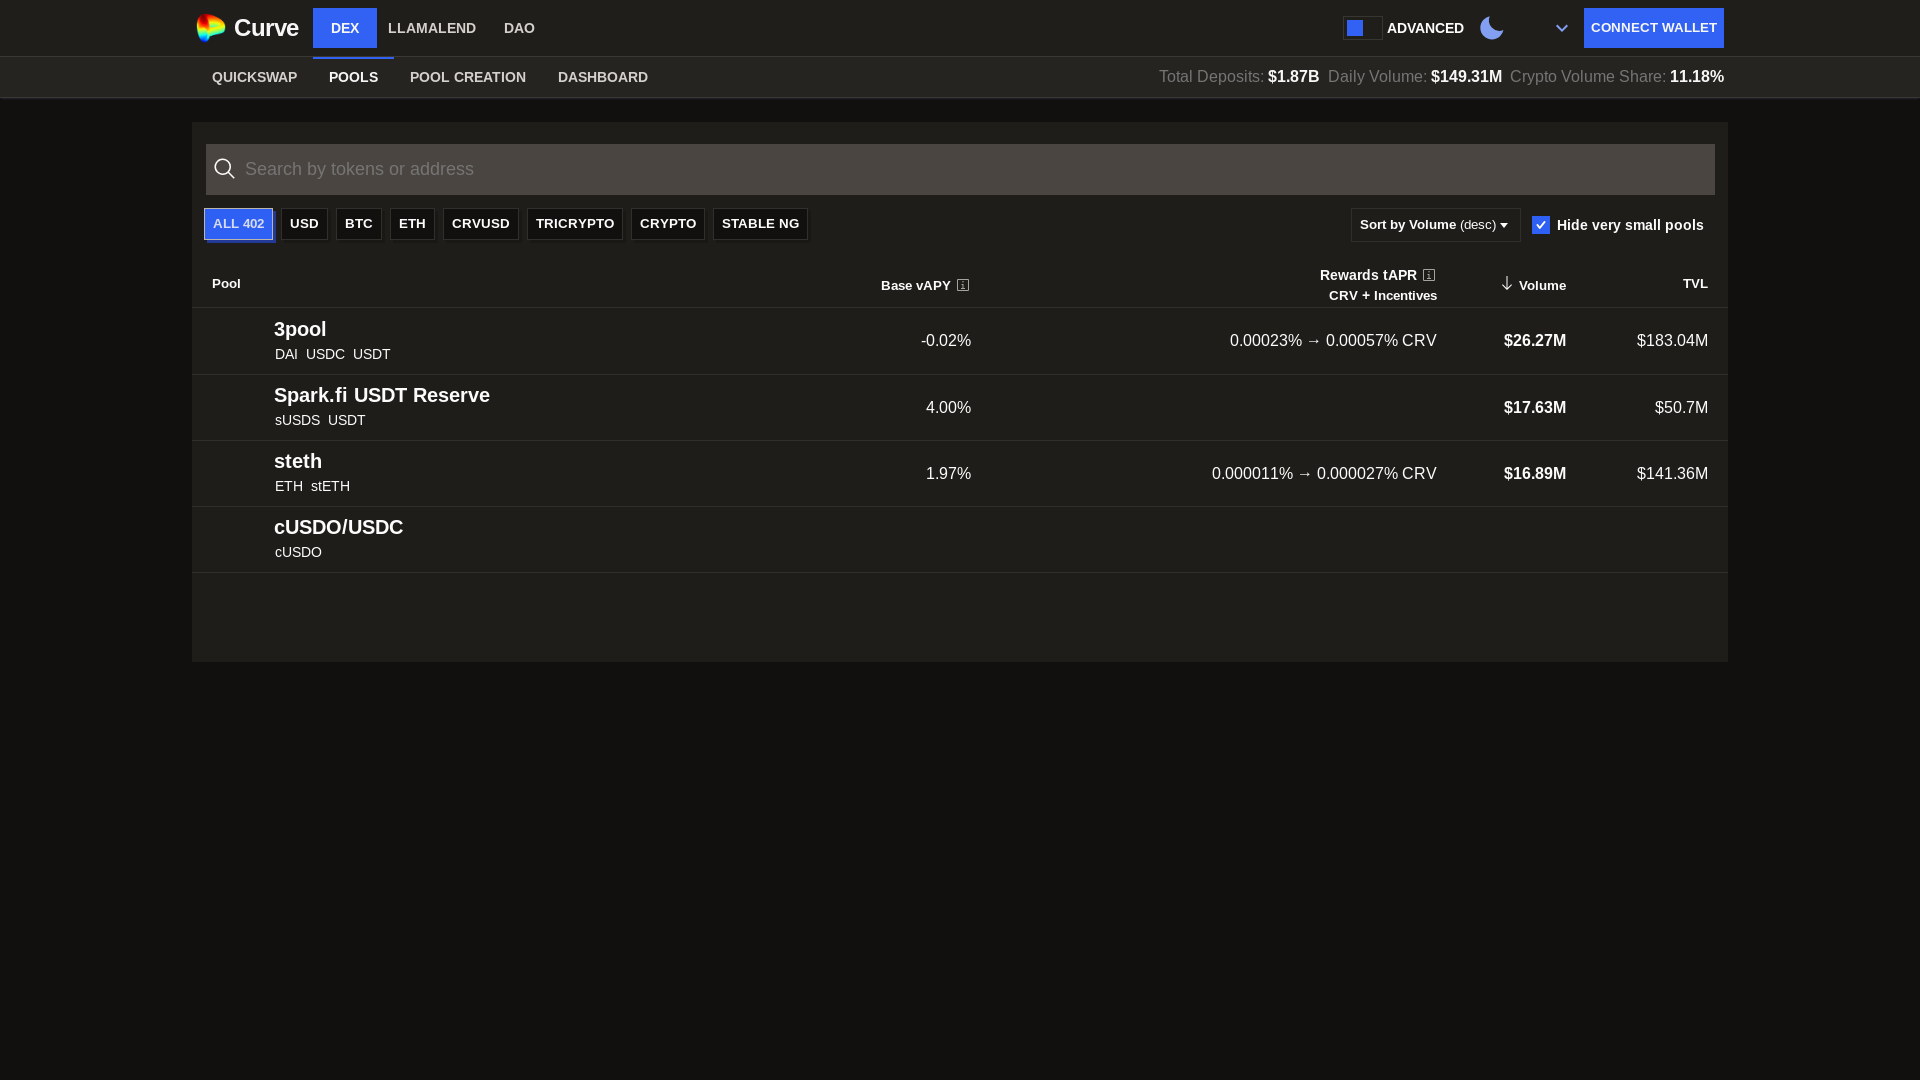This screenshot has width=1920, height=1080.
Task: Select the POOLS tab
Action: pyautogui.click(x=353, y=77)
